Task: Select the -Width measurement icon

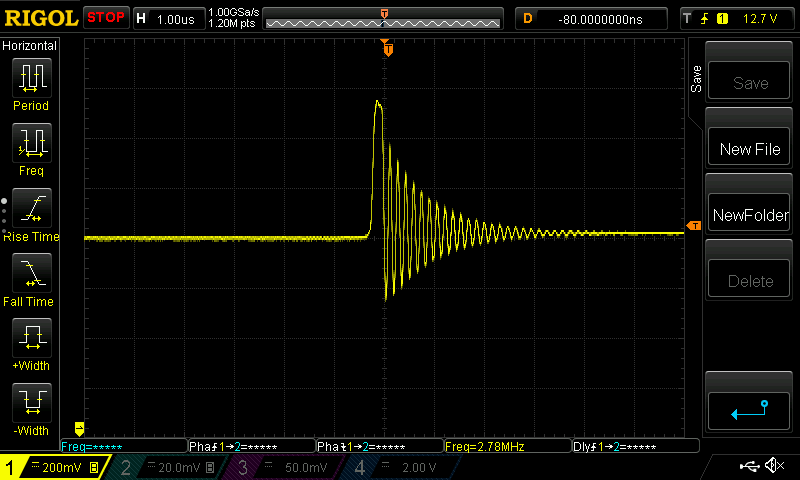Action: click(x=31, y=404)
